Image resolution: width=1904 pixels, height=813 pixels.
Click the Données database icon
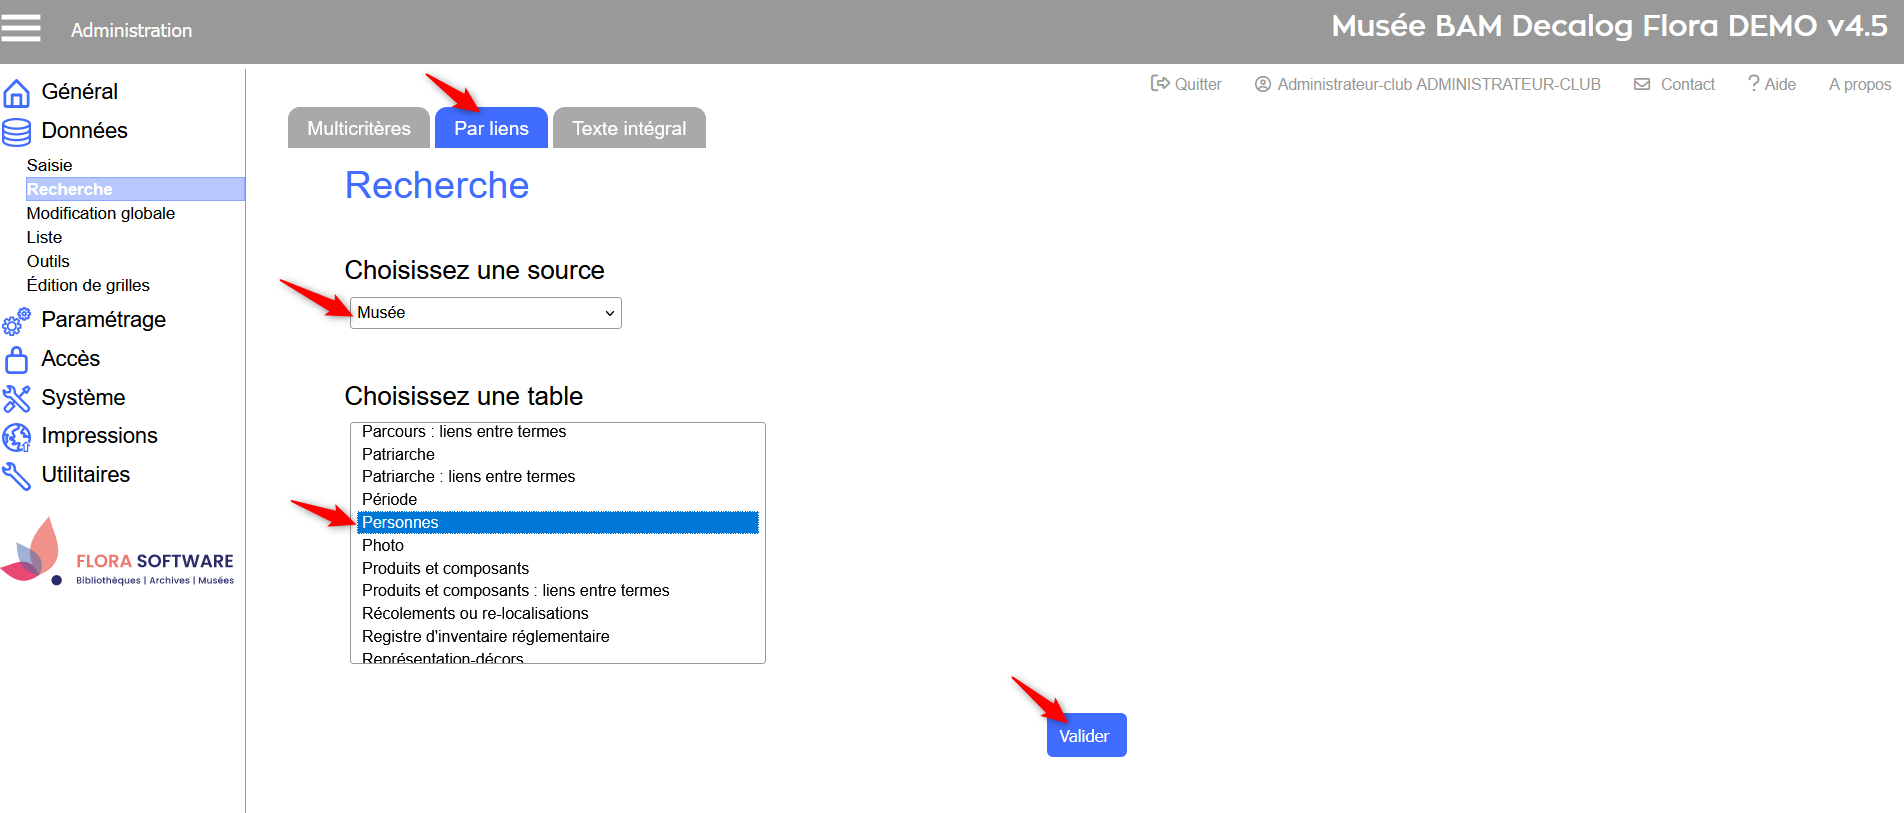pos(16,132)
